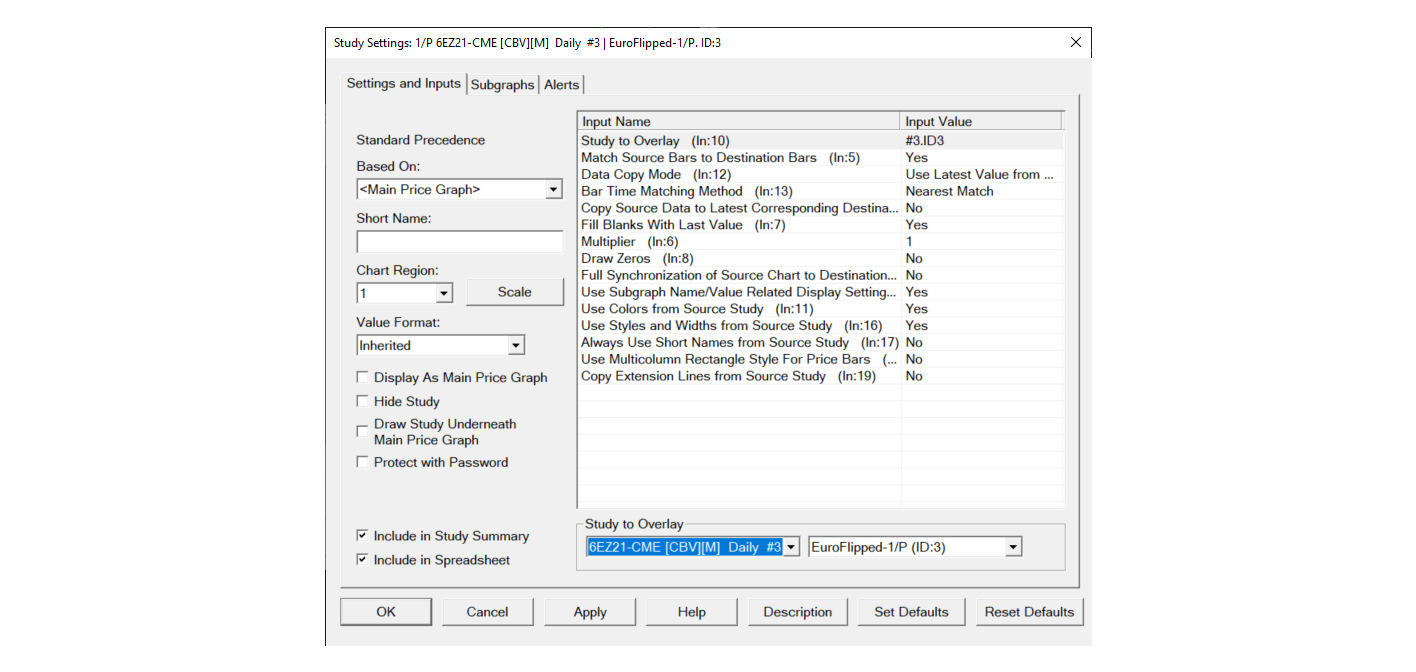Open the EuroFlipped-1/P study dropdown
The width and height of the screenshot is (1416, 672).
[x=1012, y=547]
